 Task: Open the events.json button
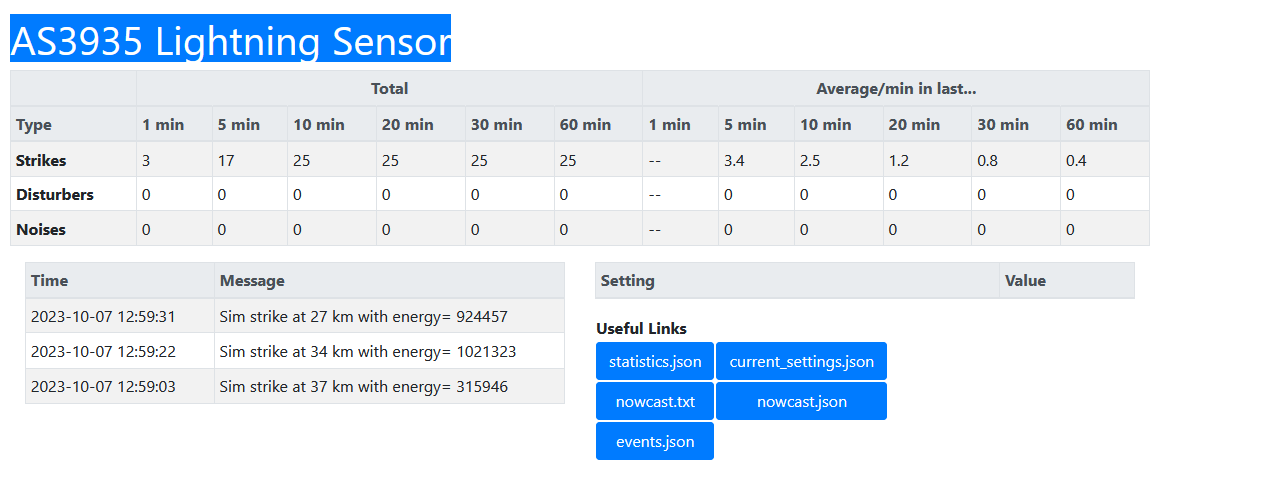[655, 441]
